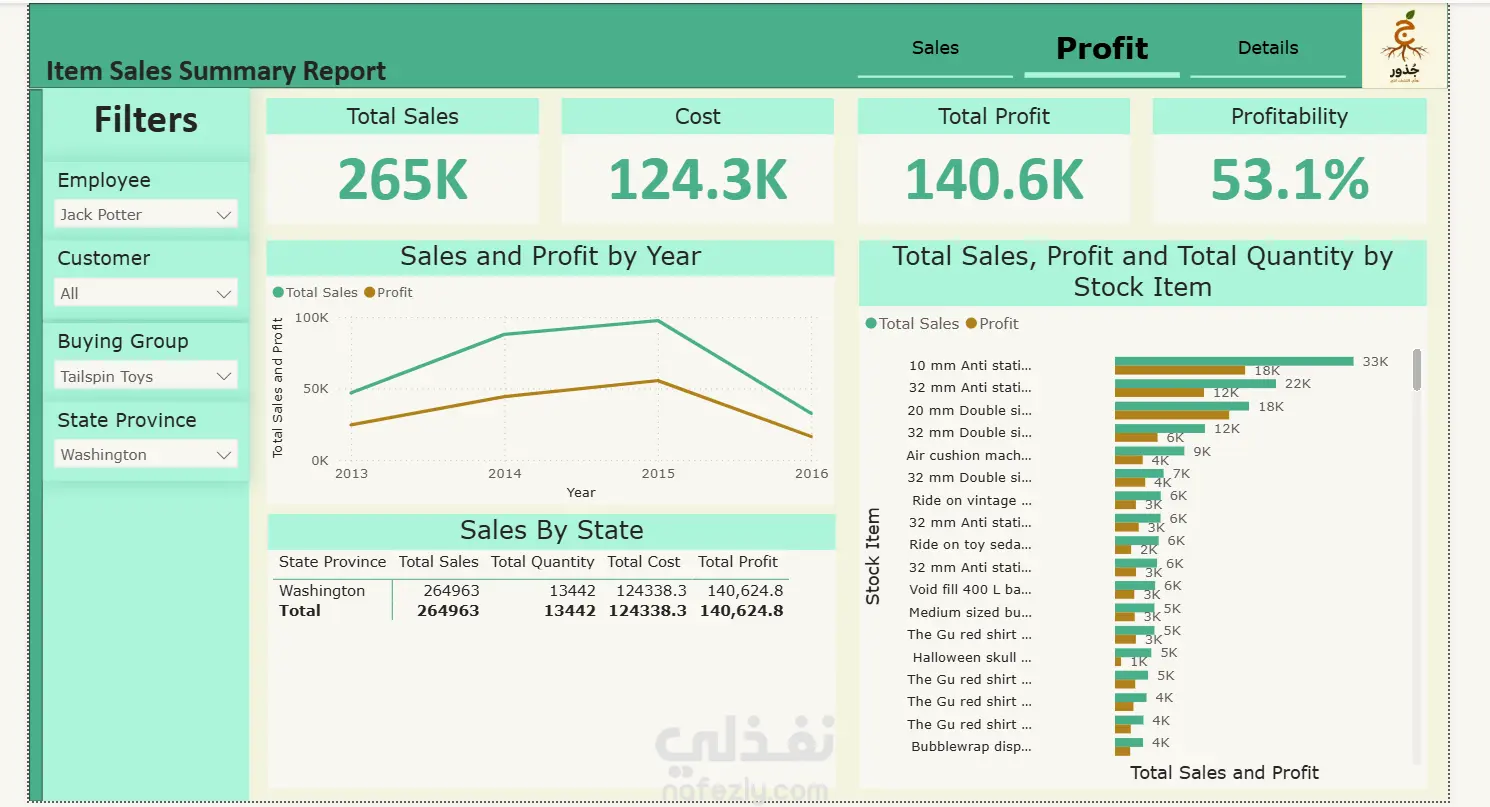Screen dimensions: 1490x807
Task: Click the State Province column header
Action: tap(332, 562)
